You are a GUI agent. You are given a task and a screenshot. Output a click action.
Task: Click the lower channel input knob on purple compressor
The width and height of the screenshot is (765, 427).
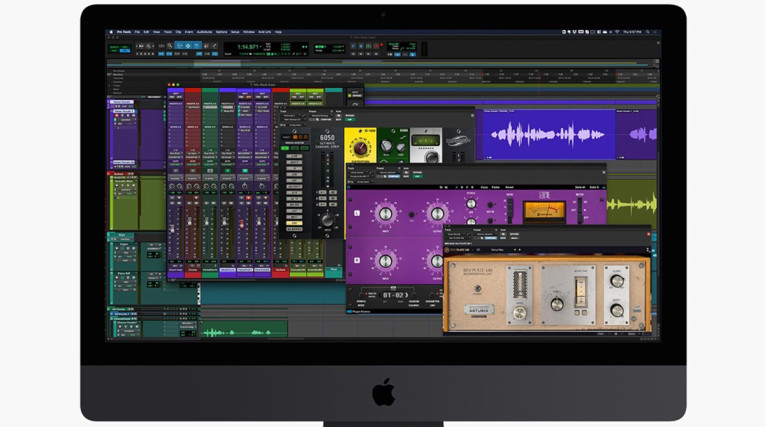click(385, 261)
